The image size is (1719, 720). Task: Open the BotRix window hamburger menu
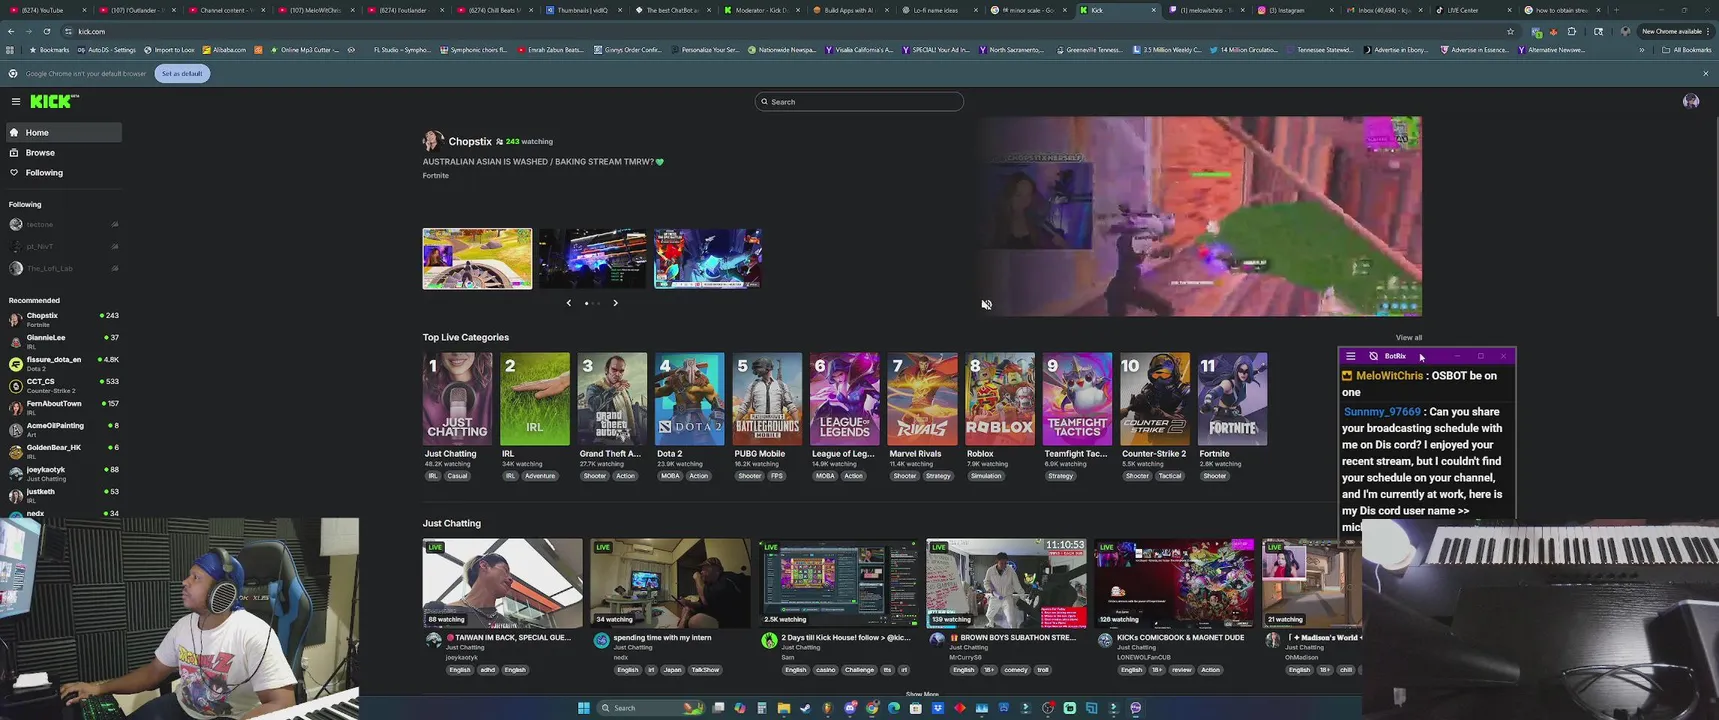(1351, 356)
